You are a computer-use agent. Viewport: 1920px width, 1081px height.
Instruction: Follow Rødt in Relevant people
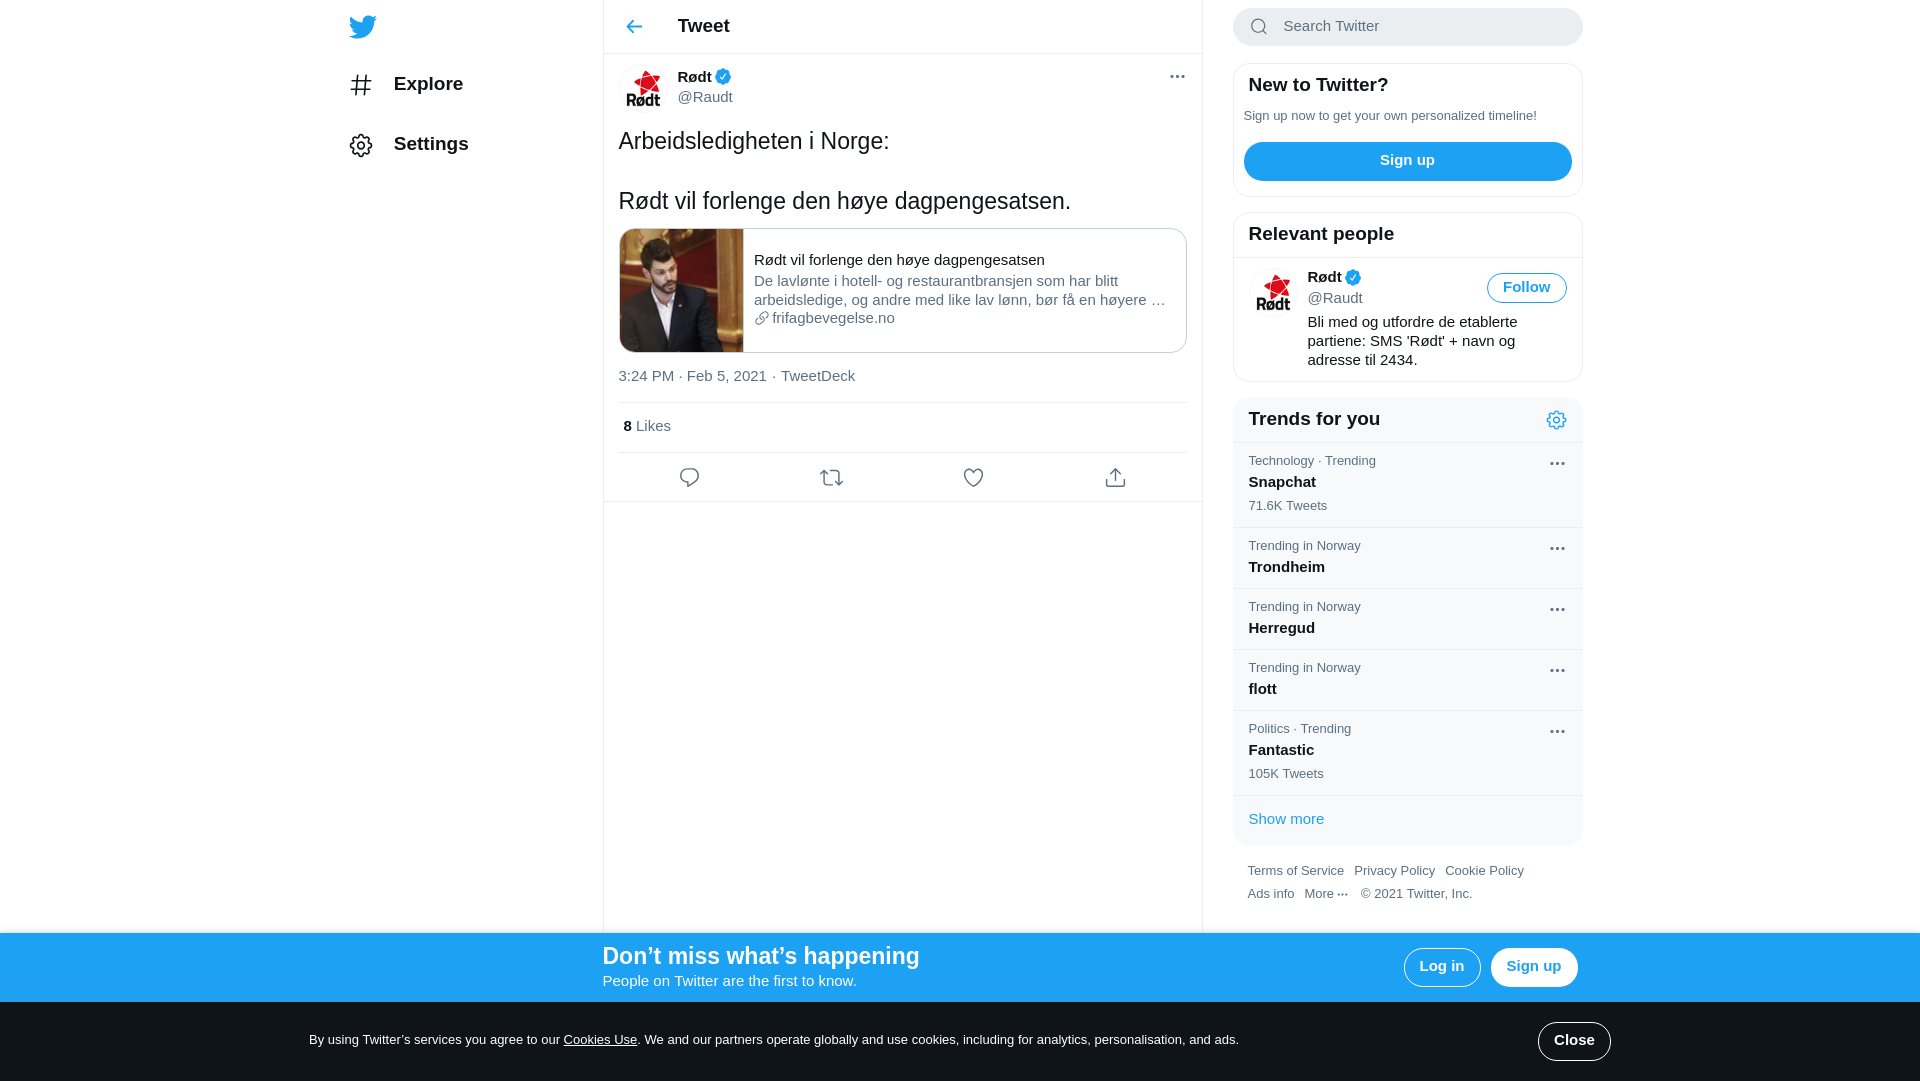pyautogui.click(x=1526, y=288)
